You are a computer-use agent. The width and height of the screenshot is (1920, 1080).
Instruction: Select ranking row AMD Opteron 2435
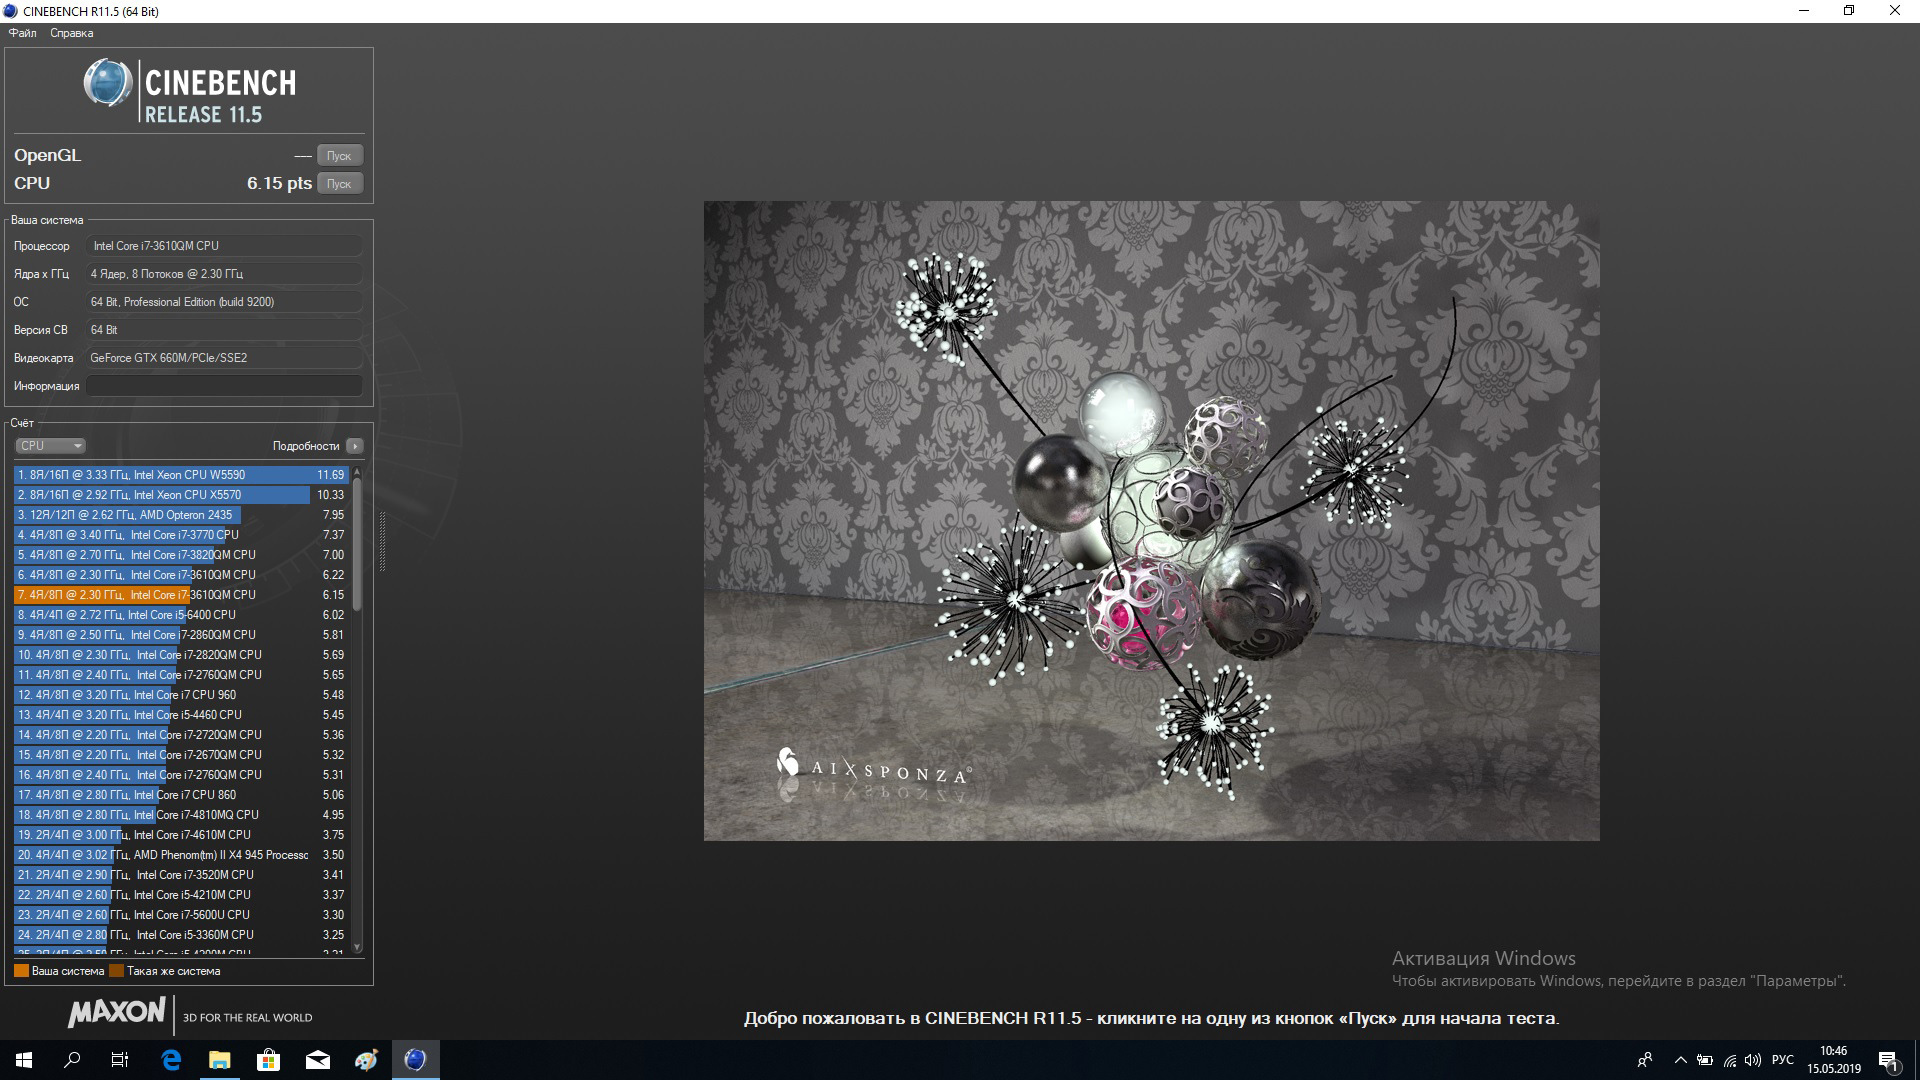(181, 515)
